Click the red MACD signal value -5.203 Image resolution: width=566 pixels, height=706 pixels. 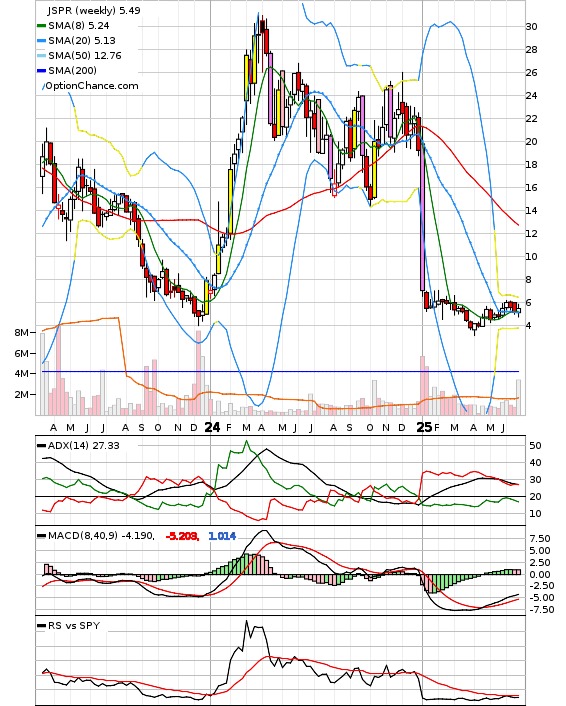[182, 536]
